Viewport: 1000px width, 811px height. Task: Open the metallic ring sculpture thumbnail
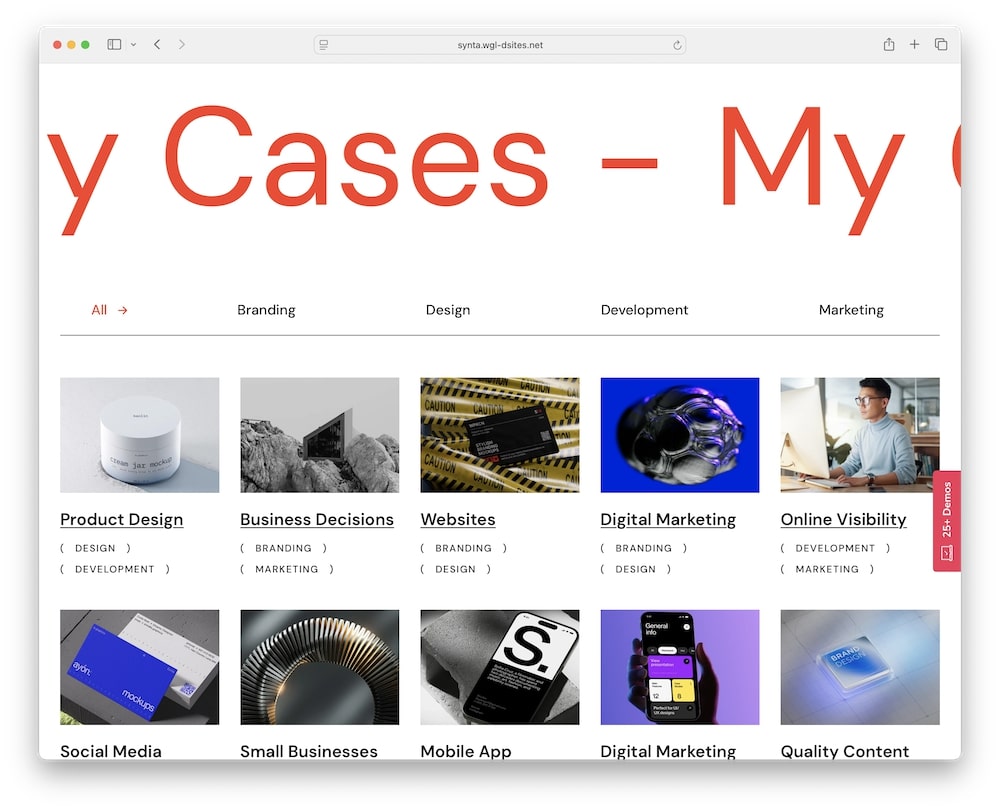[x=320, y=667]
